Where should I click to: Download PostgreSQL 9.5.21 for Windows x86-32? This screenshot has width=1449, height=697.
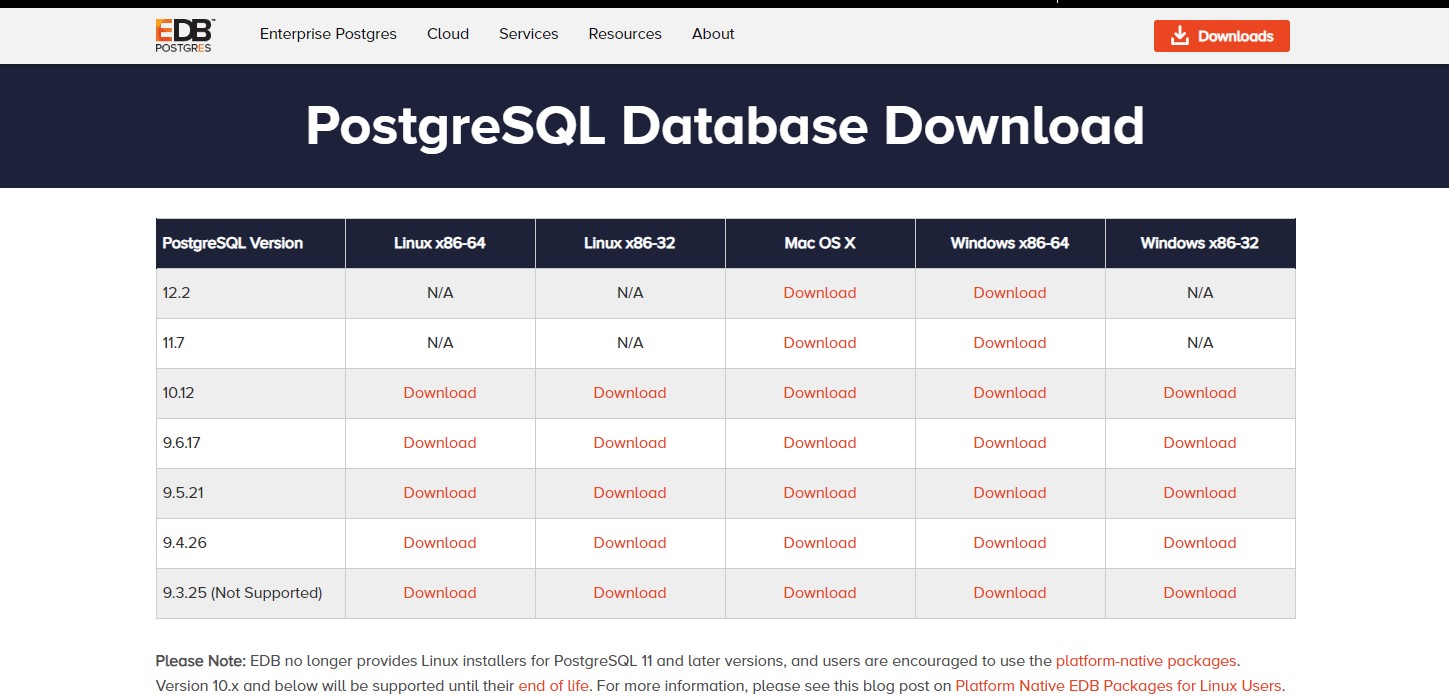tap(1199, 492)
